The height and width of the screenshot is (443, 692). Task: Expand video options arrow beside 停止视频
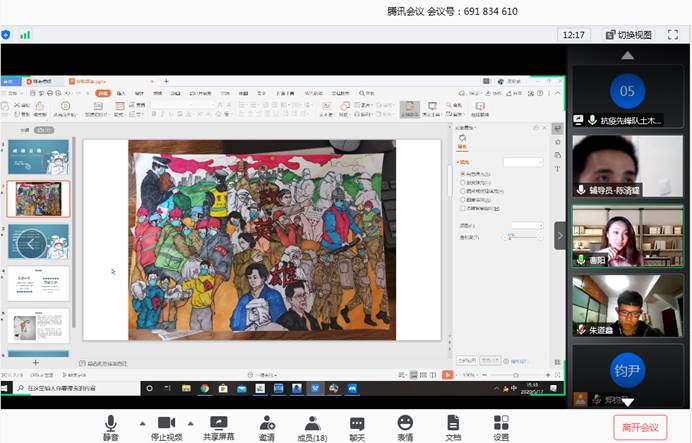coord(191,424)
